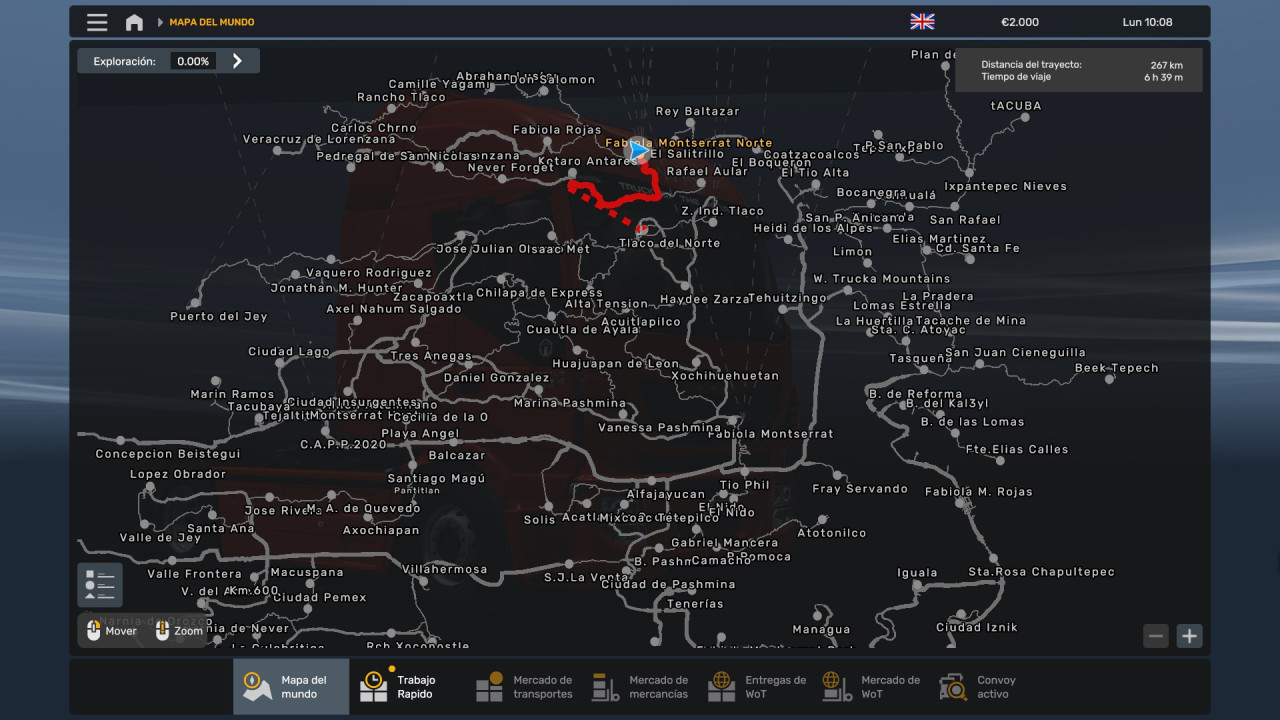Select Managua city label
Viewport: 1280px width, 720px height.
pyautogui.click(x=821, y=630)
